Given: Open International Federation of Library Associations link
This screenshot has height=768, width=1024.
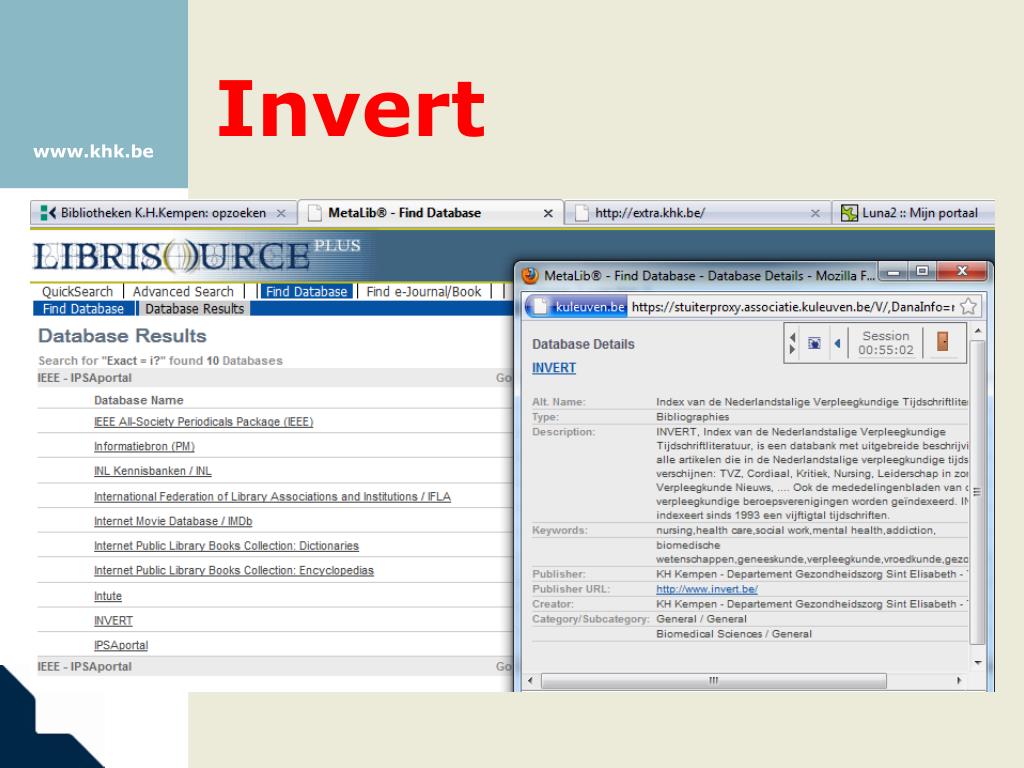Looking at the screenshot, I should coord(272,497).
